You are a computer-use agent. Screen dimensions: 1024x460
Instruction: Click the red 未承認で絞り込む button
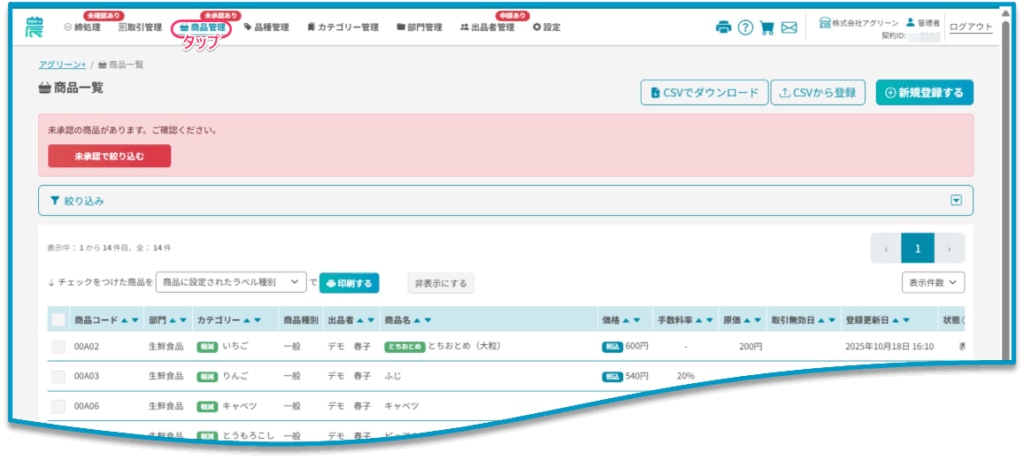tap(109, 156)
